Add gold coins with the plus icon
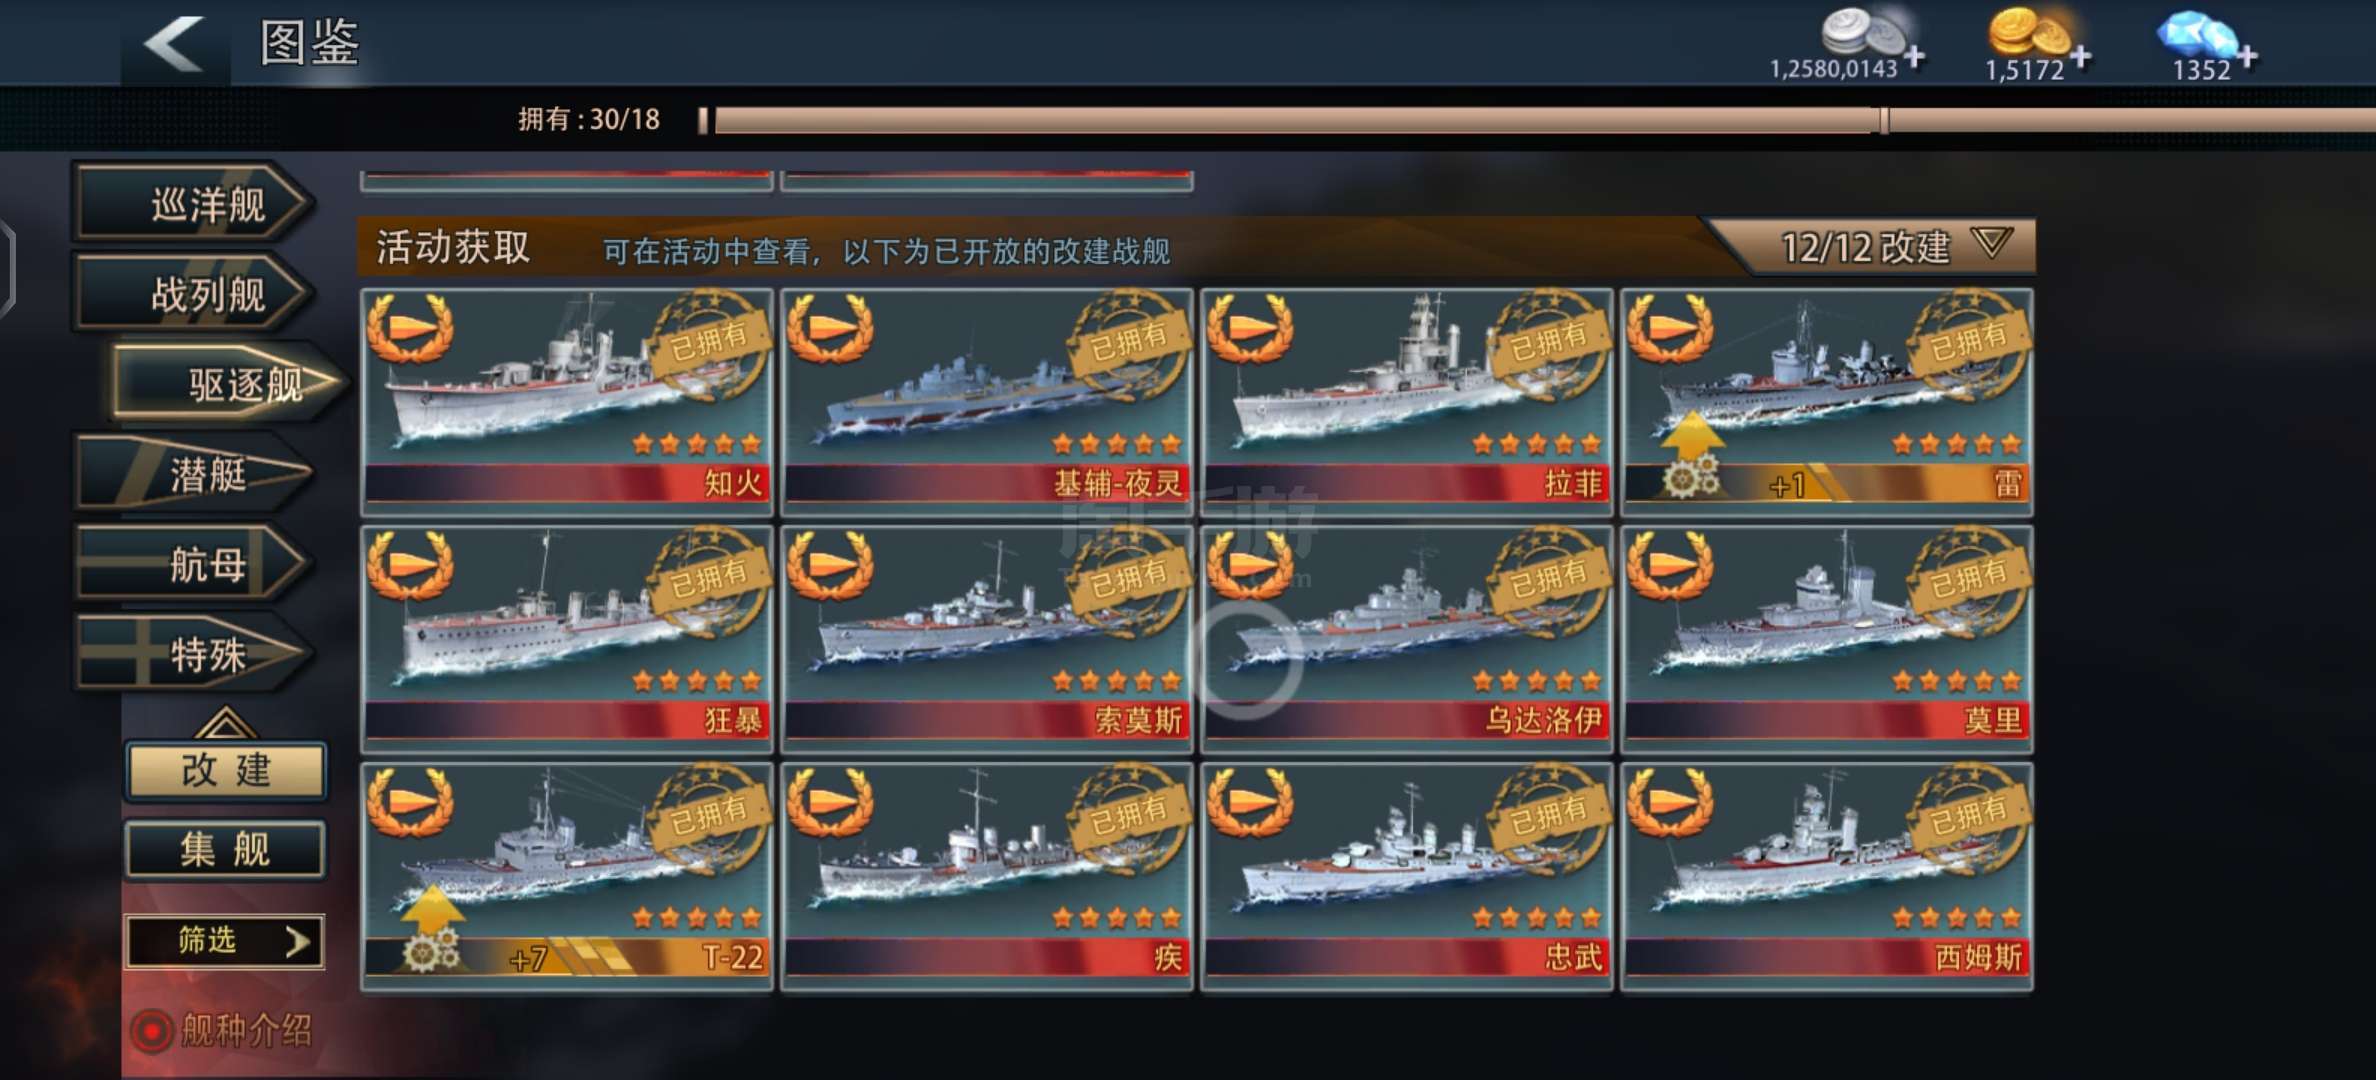Viewport: 2376px width, 1080px height. pos(2080,57)
